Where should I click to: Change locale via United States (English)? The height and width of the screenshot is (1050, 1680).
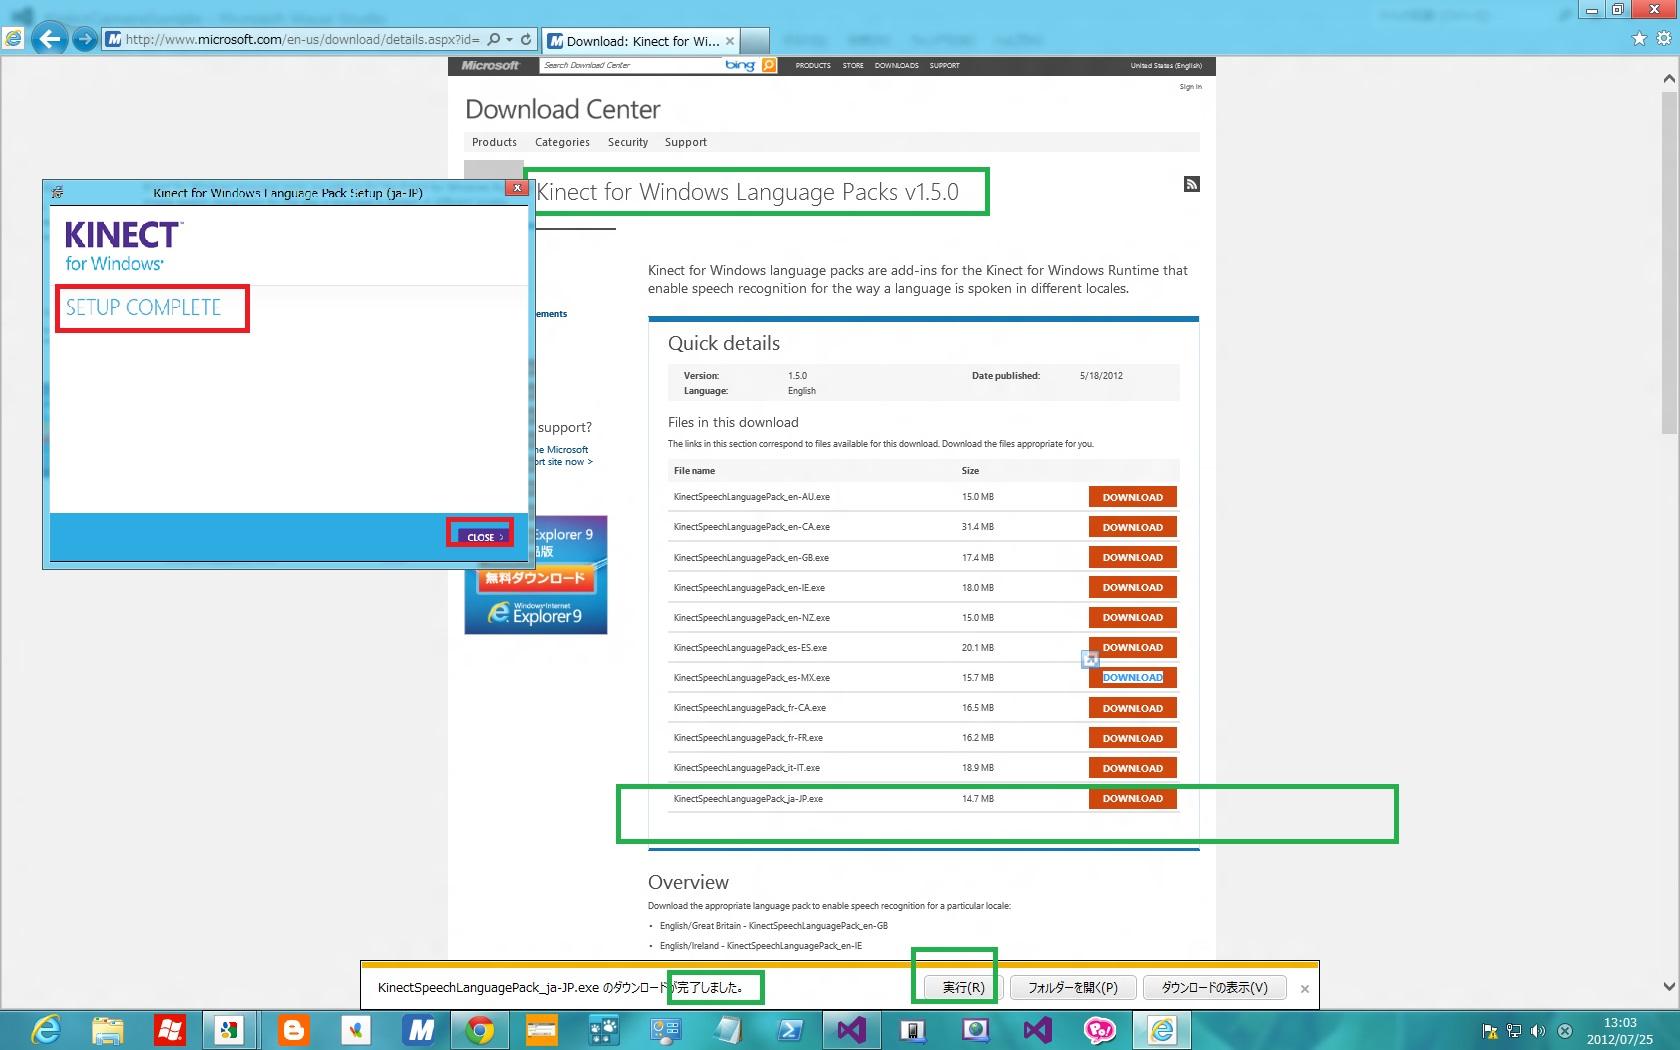1166,66
